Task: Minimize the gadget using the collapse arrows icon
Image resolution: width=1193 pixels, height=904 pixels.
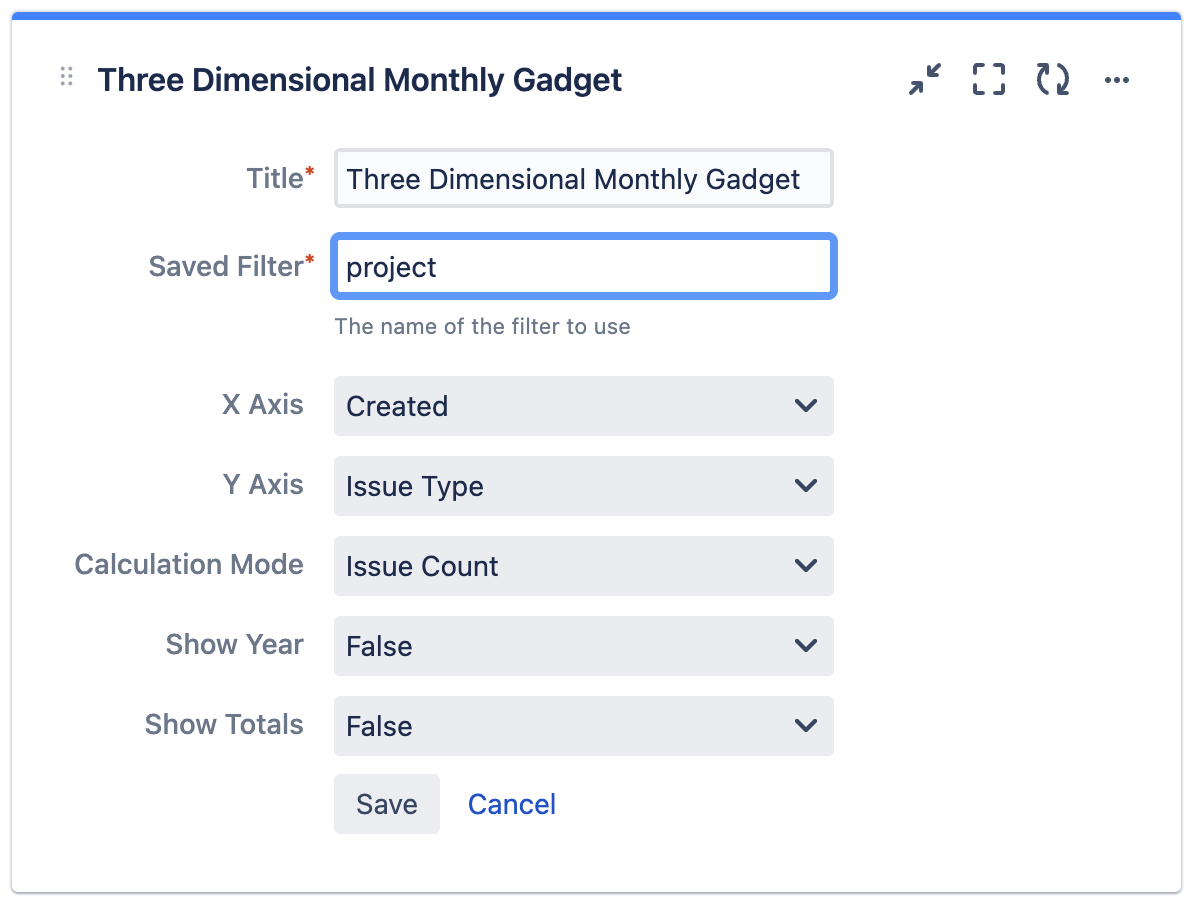Action: point(925,79)
